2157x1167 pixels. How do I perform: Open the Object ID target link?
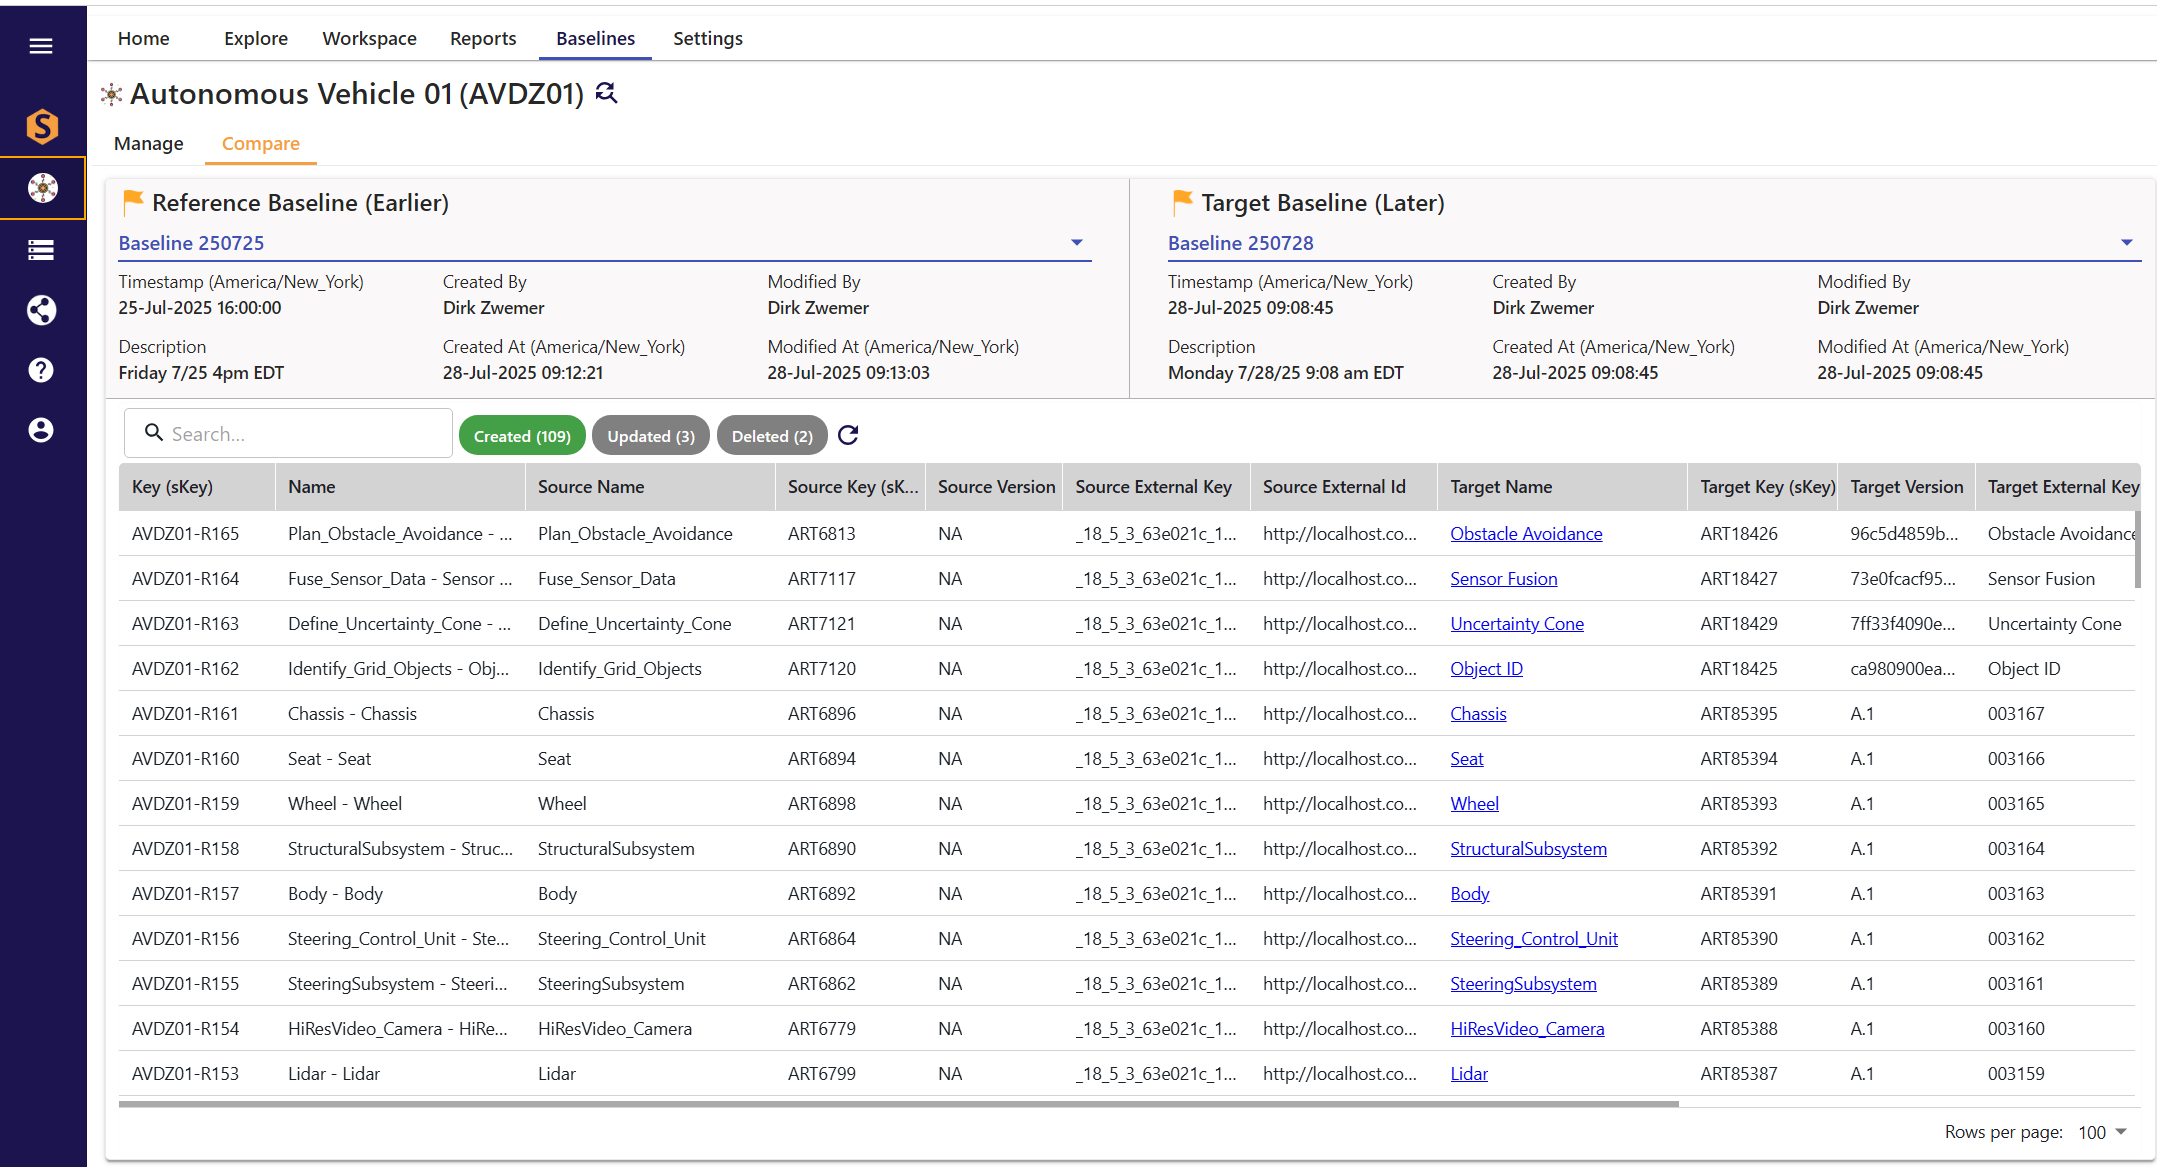point(1487,669)
